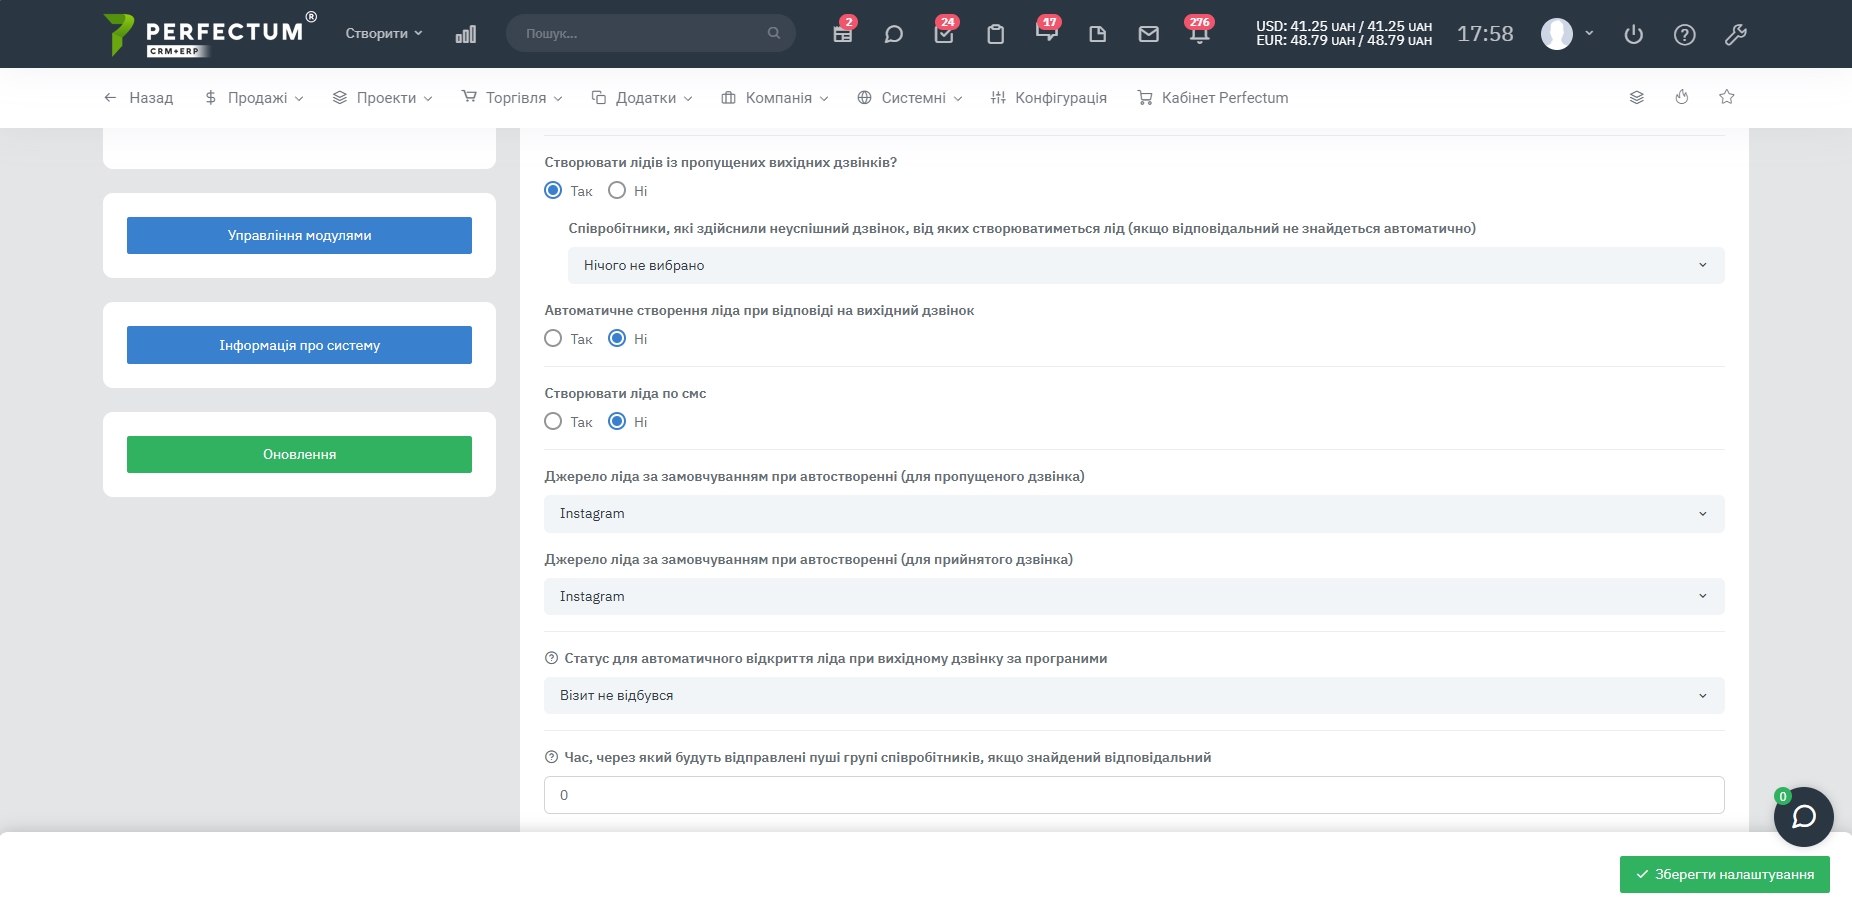Screen dimensions: 1852x911
Task: Open the floating support chat widget
Action: (x=1803, y=817)
